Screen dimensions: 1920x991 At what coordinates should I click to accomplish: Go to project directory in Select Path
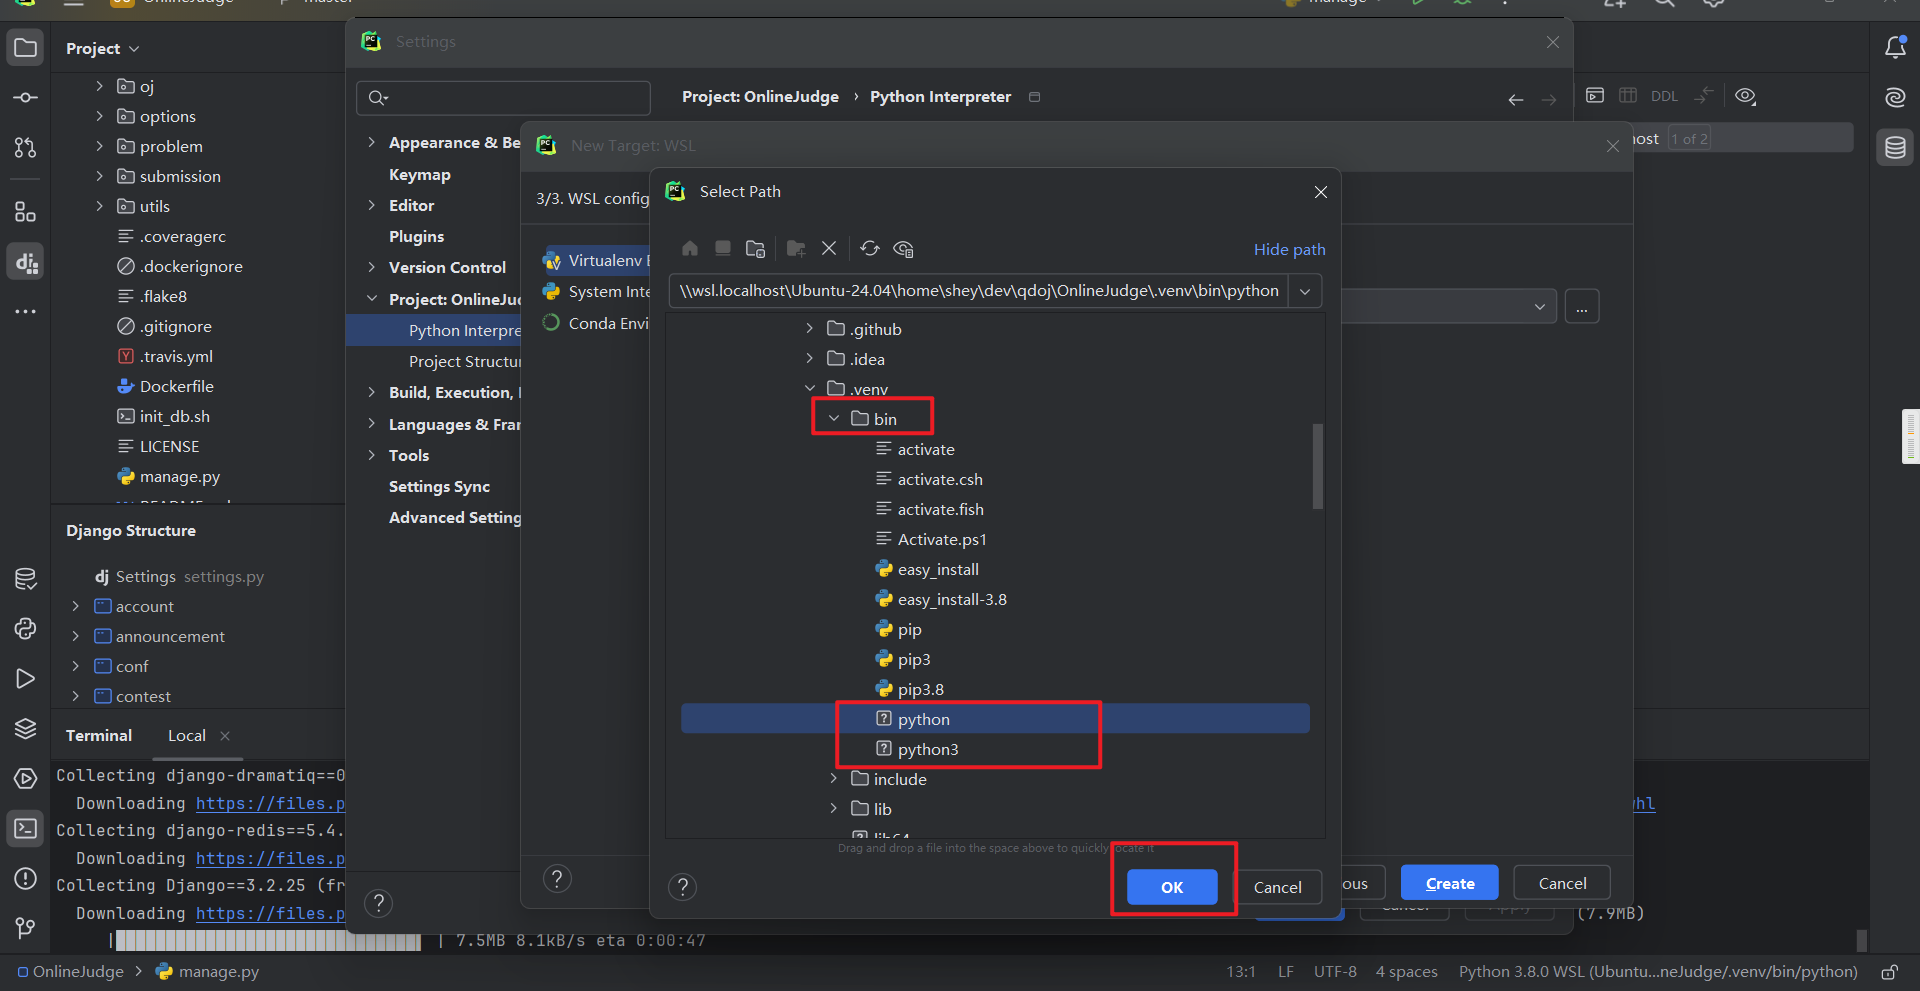(x=756, y=248)
